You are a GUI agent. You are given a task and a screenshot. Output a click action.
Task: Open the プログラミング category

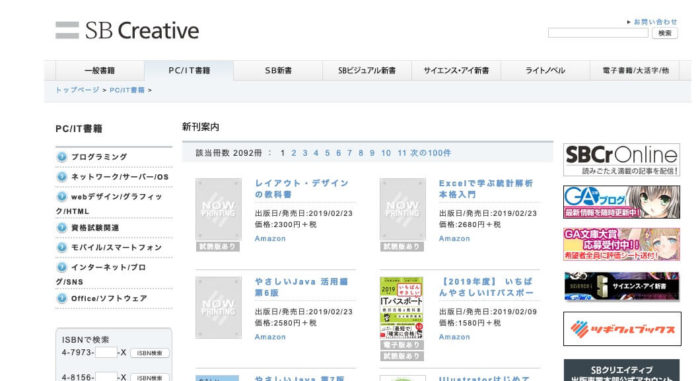[99, 157]
